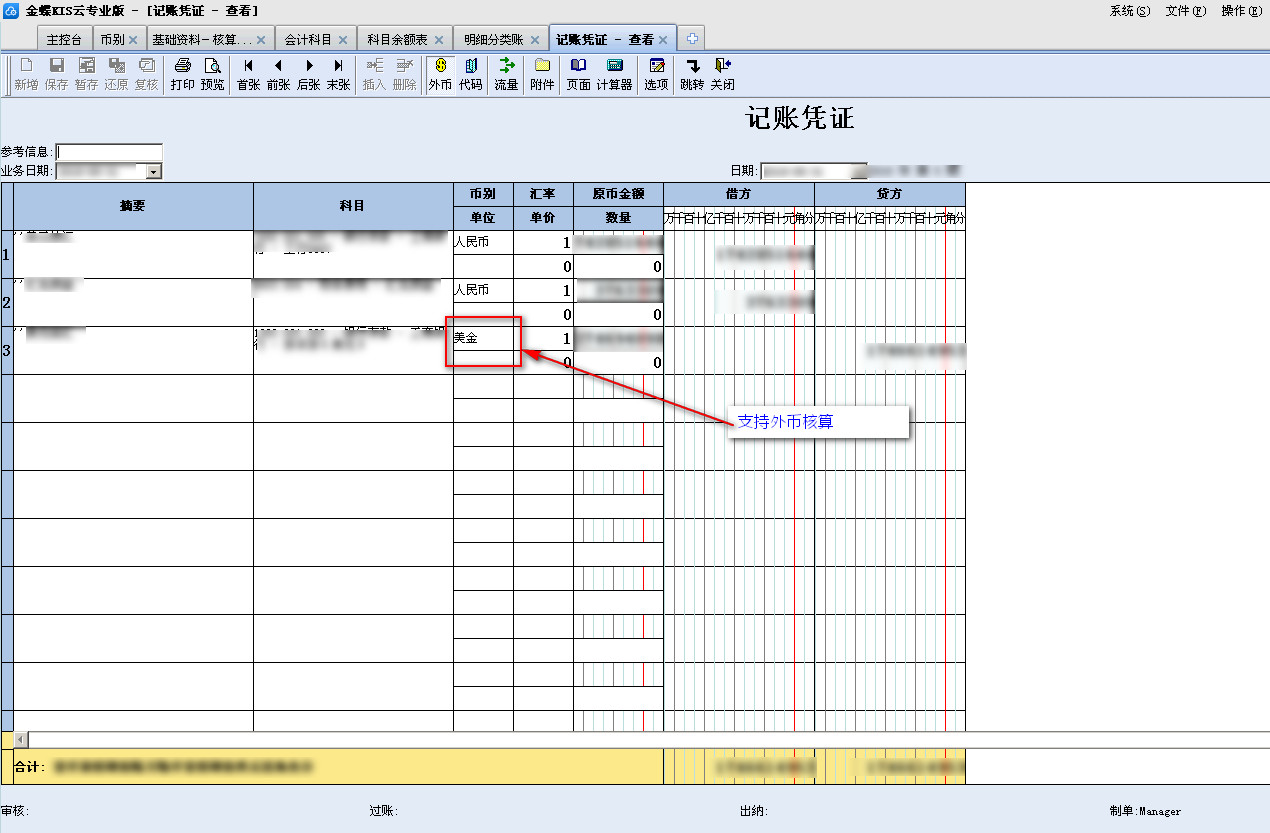Expand the 业务日期 date dropdown
This screenshot has width=1270, height=833.
154,172
